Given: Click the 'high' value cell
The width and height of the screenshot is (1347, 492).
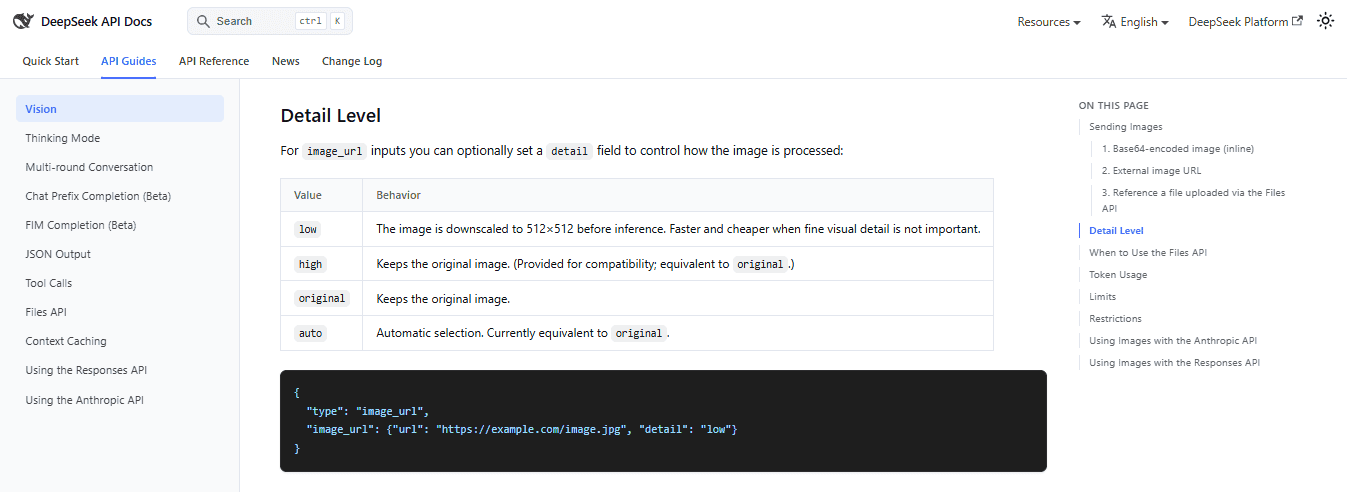Looking at the screenshot, I should [x=321, y=264].
